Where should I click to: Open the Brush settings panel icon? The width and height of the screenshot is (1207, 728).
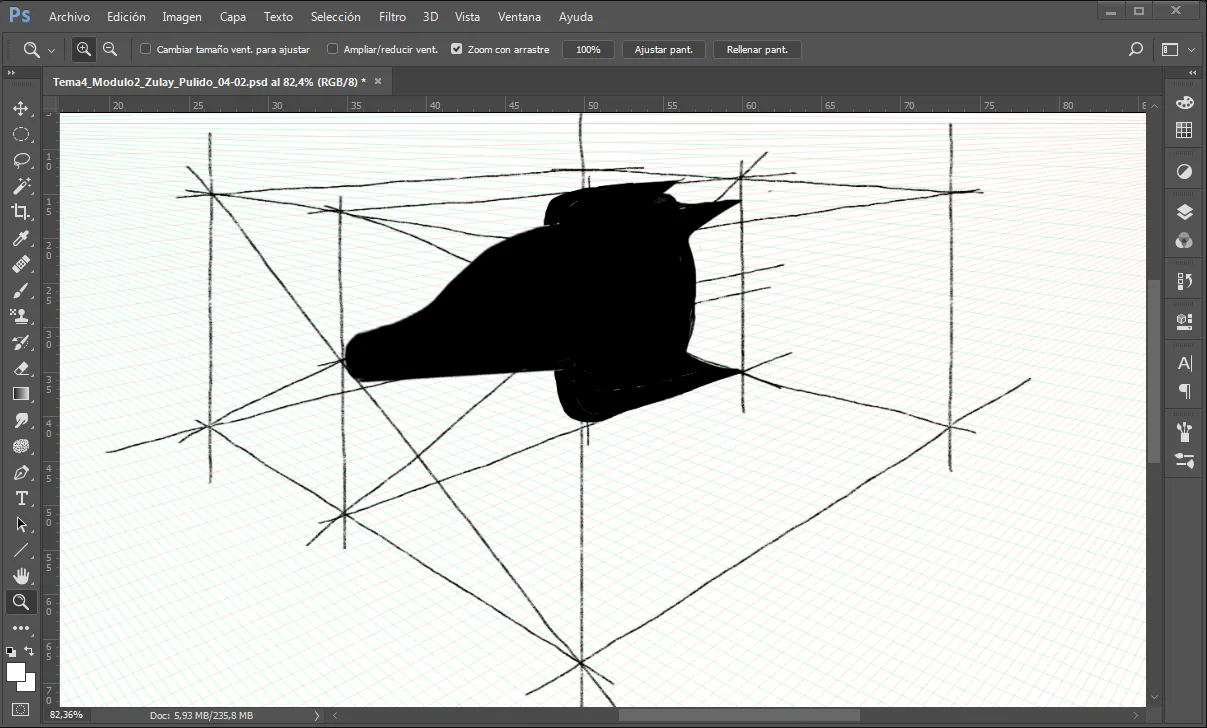[1184, 460]
